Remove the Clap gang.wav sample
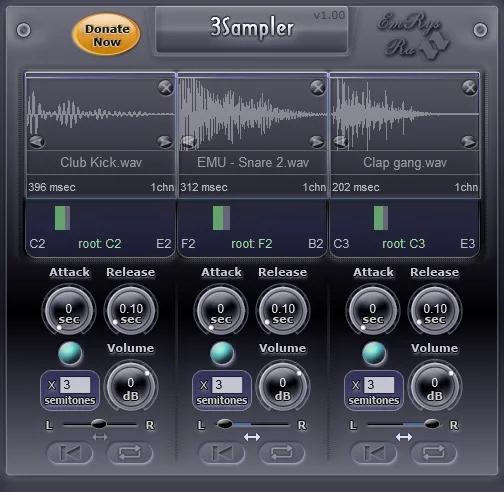Viewport: 504px width, 492px height. coord(469,88)
